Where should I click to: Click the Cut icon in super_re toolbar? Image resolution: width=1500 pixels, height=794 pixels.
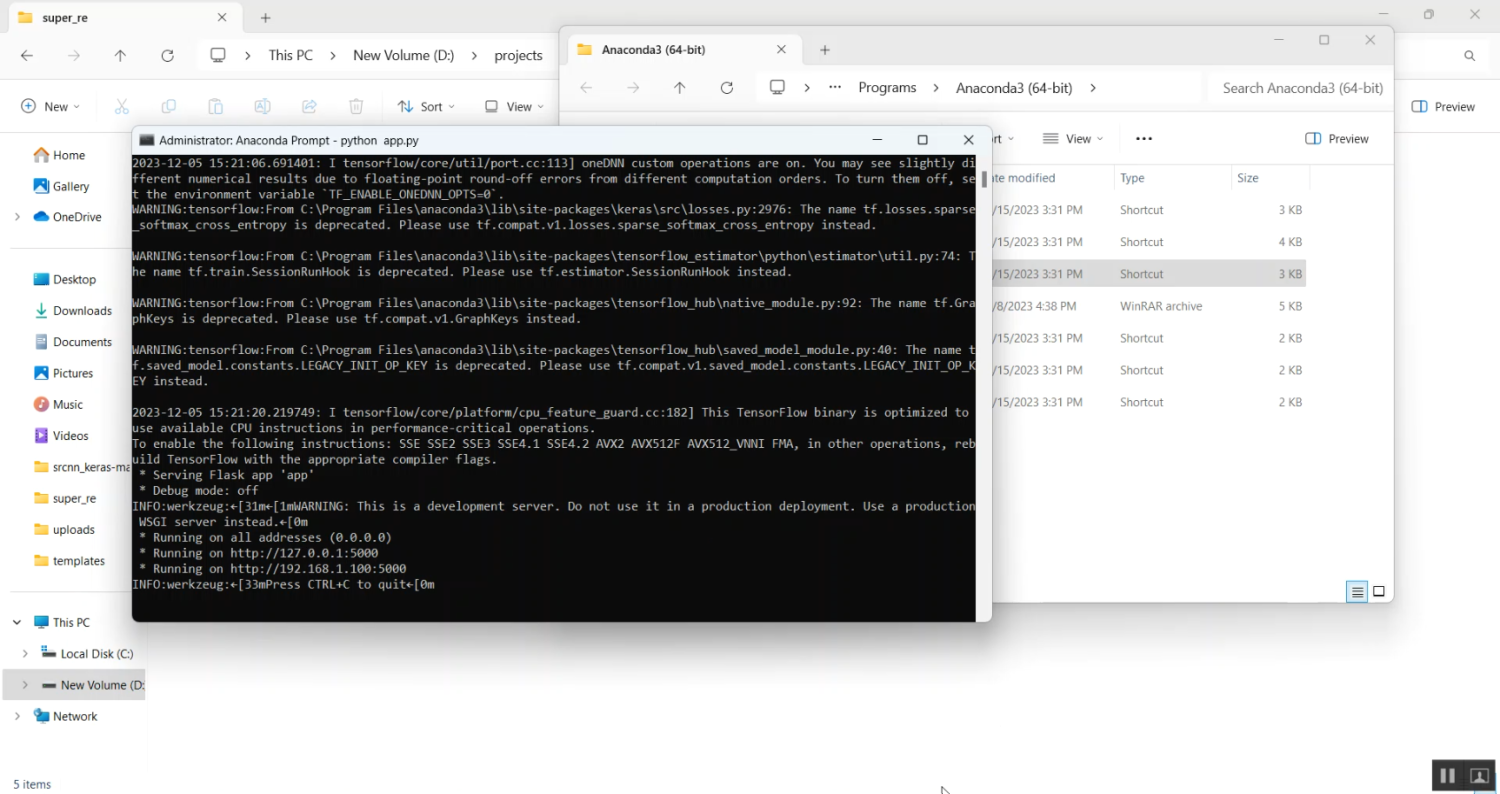(x=122, y=106)
